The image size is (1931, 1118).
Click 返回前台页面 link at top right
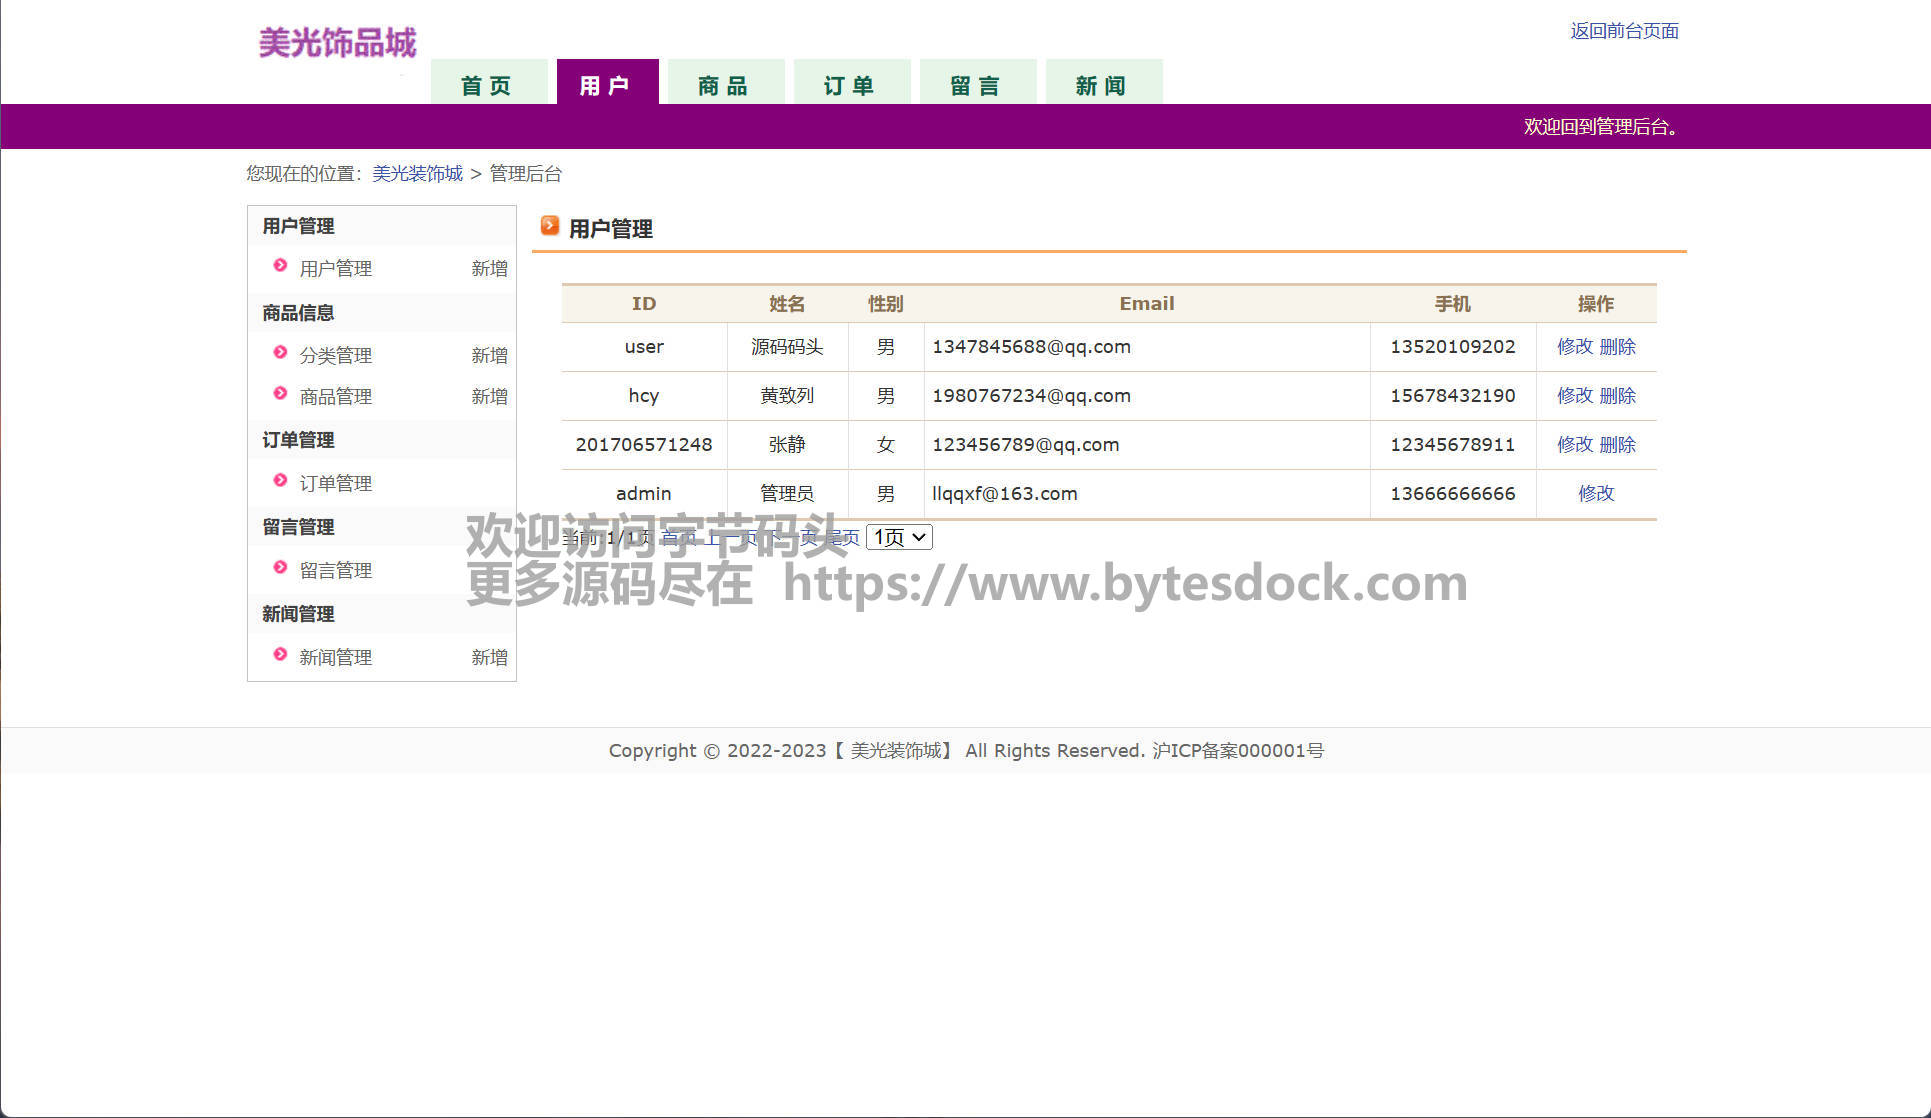1624,31
